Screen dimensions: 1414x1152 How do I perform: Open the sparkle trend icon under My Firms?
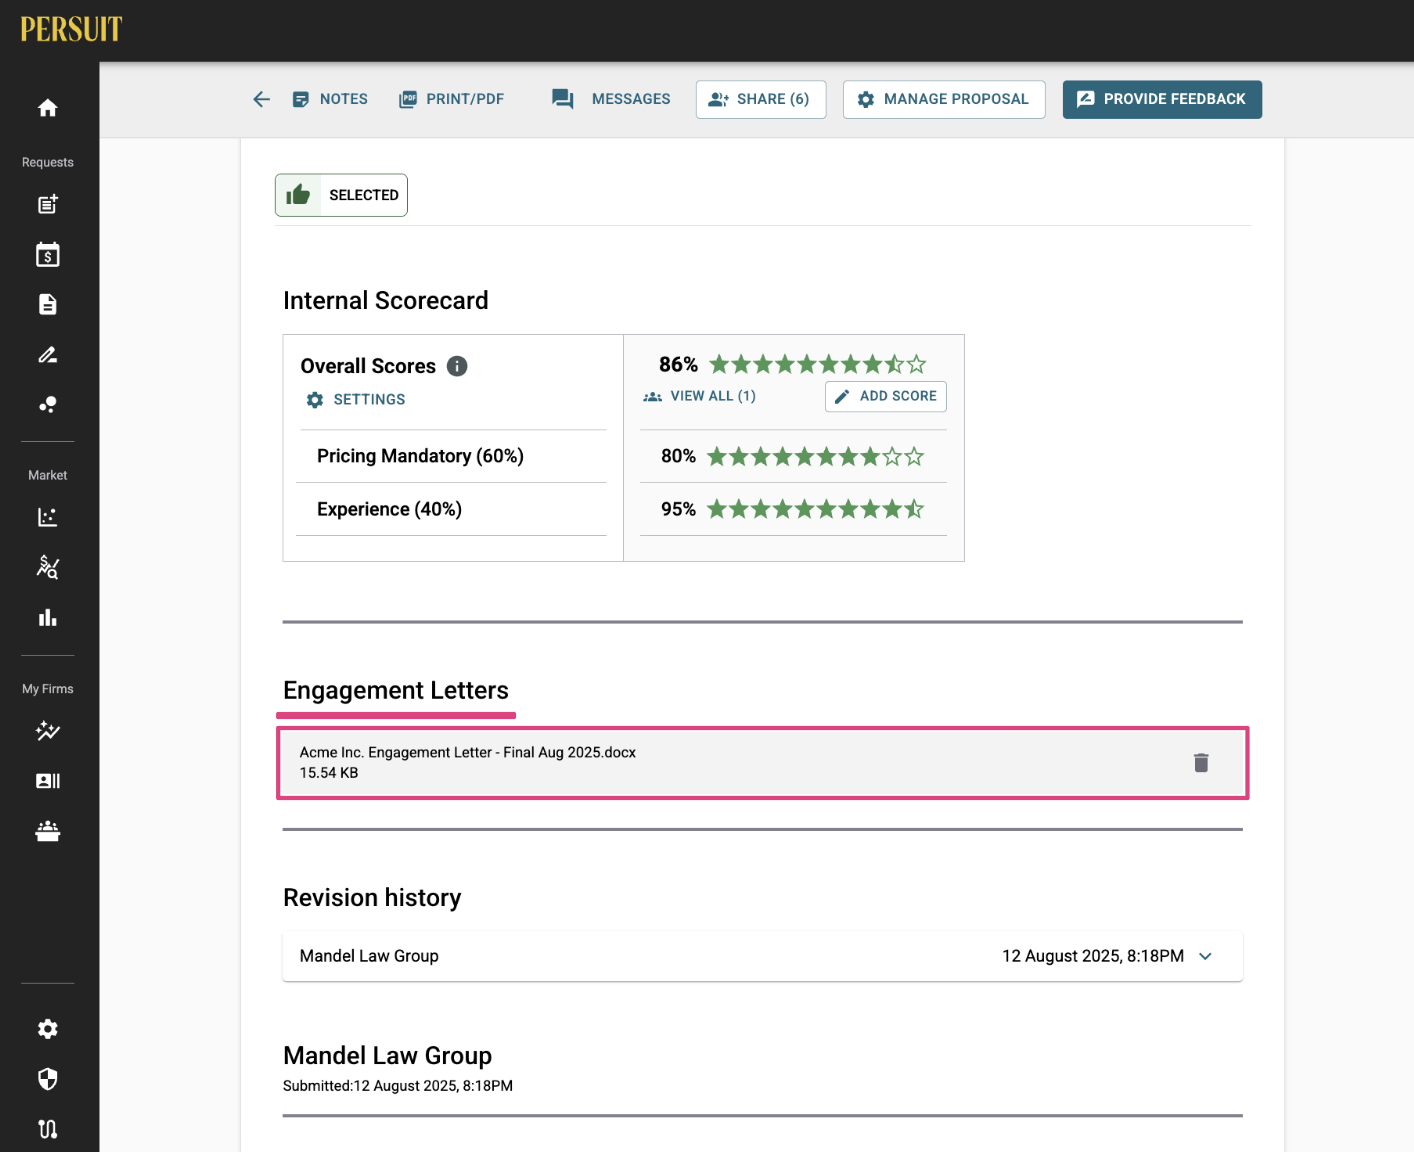47,731
